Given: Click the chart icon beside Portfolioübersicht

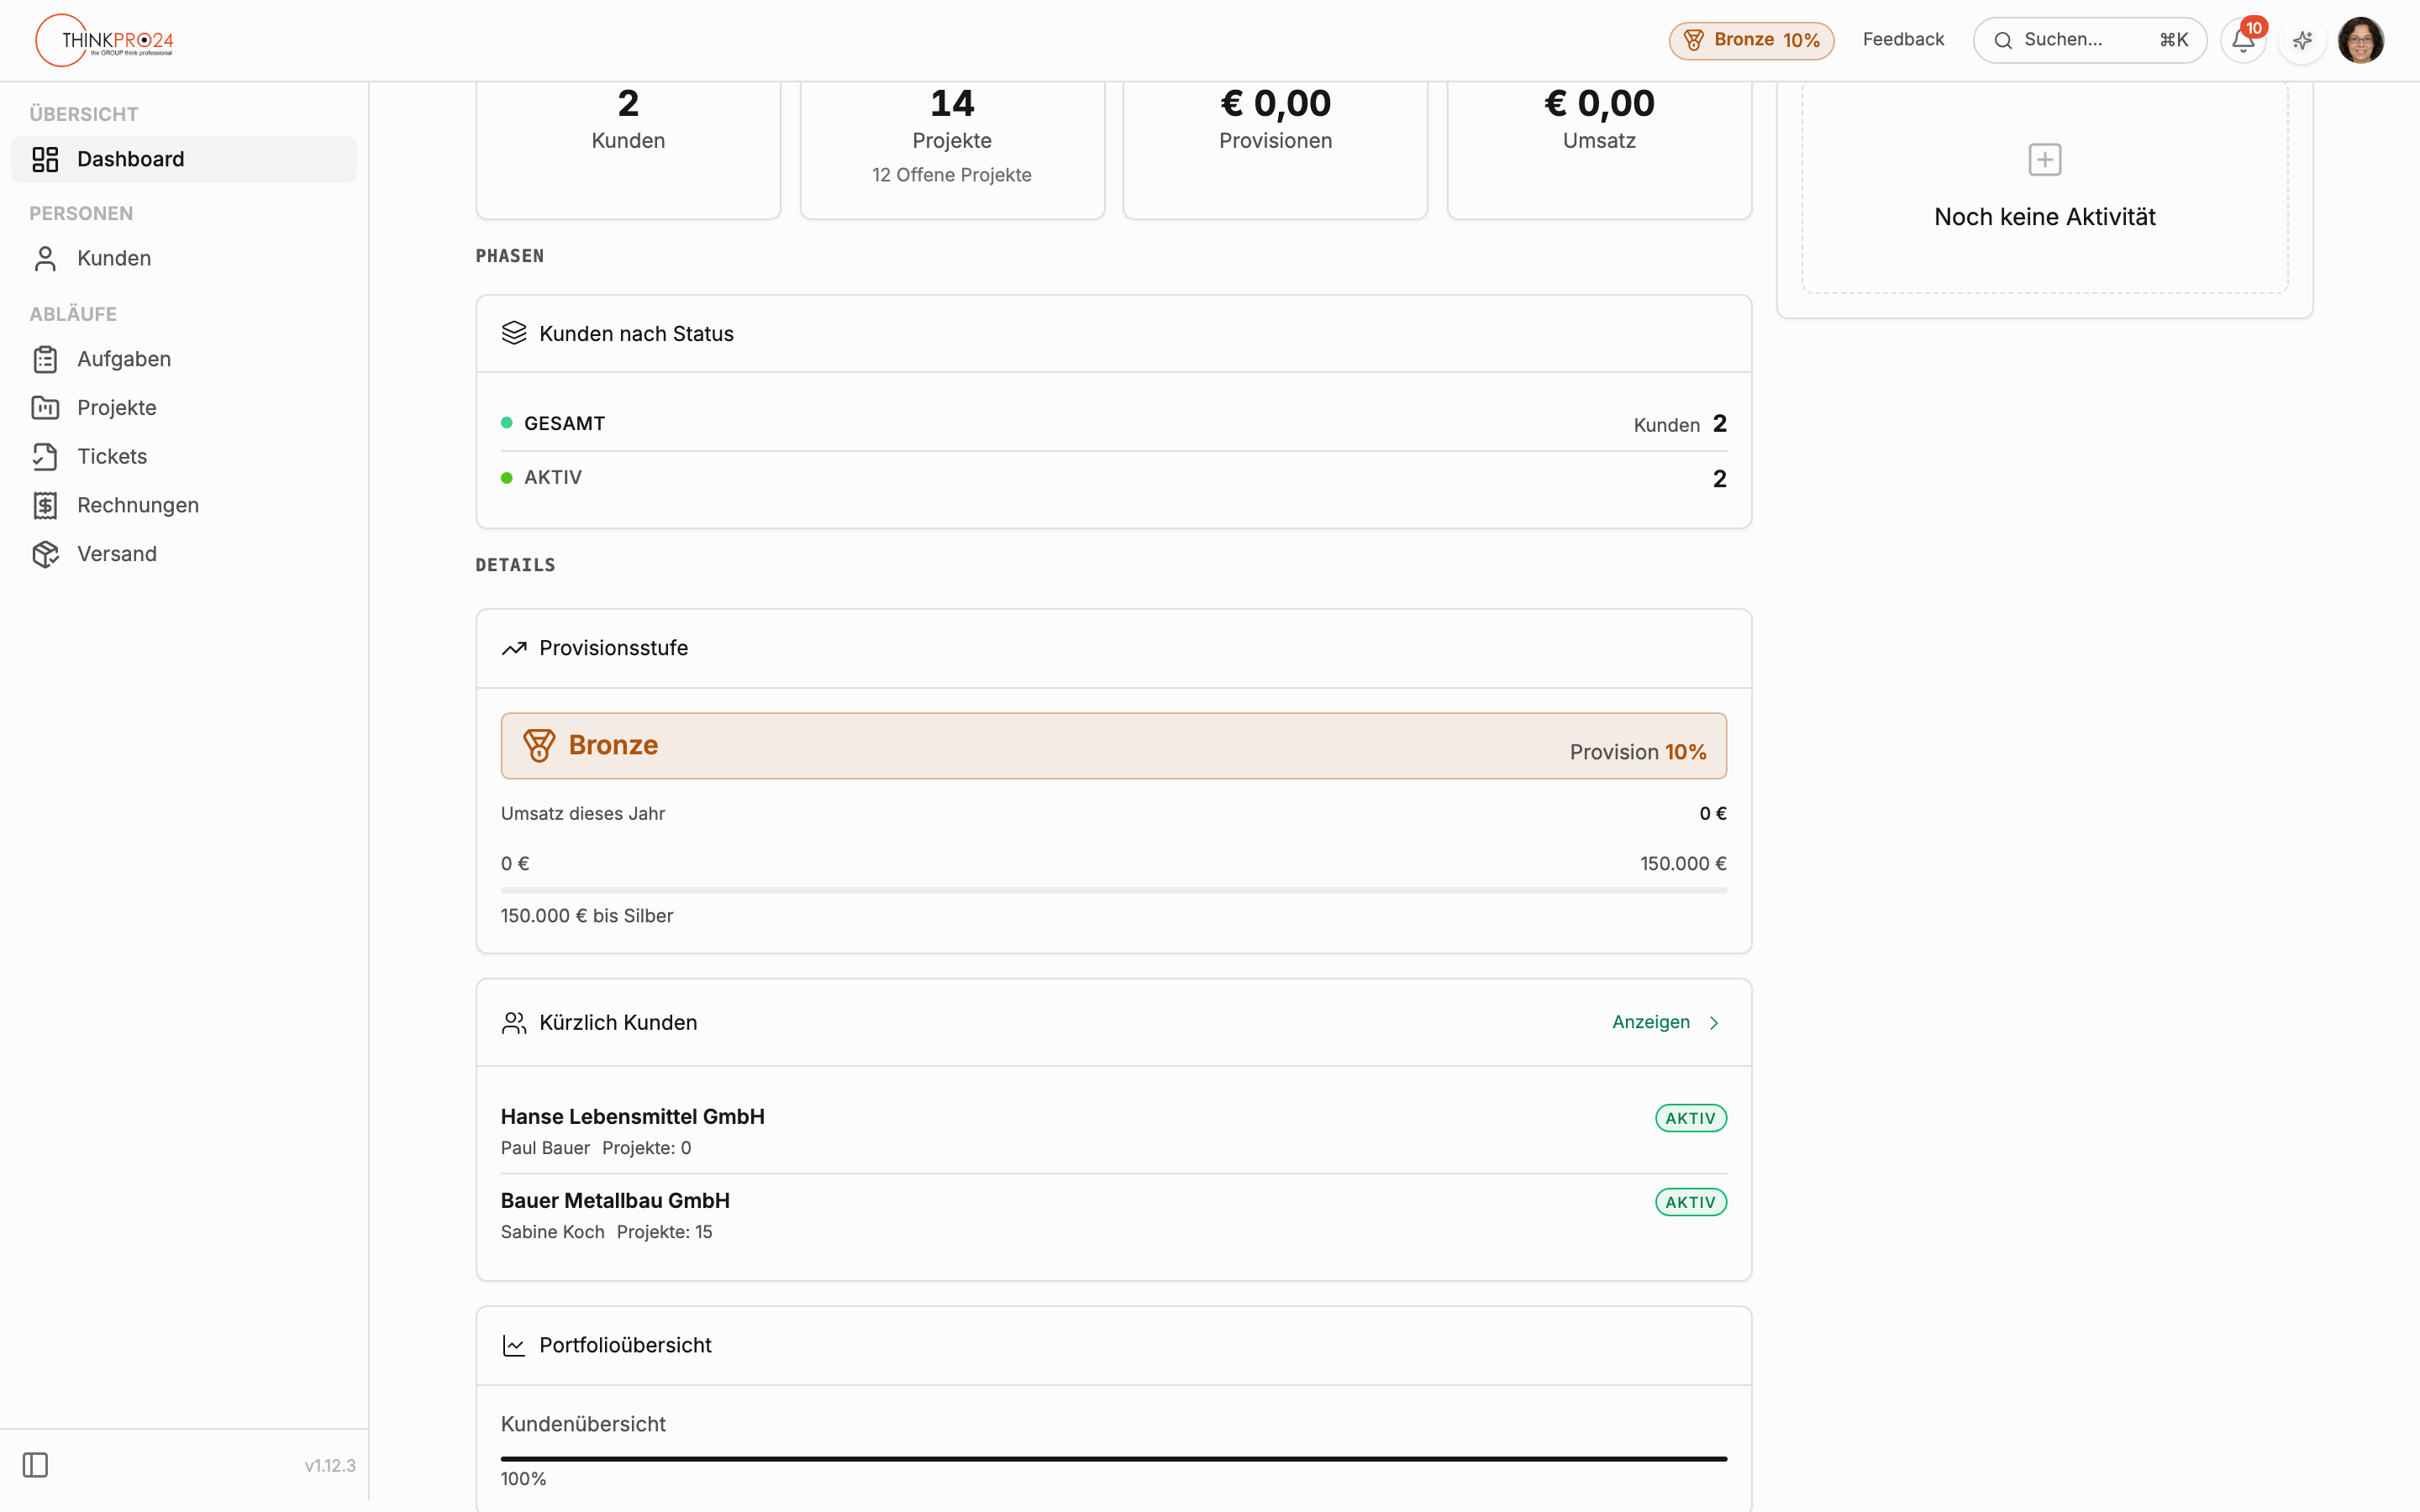Looking at the screenshot, I should pyautogui.click(x=514, y=1345).
